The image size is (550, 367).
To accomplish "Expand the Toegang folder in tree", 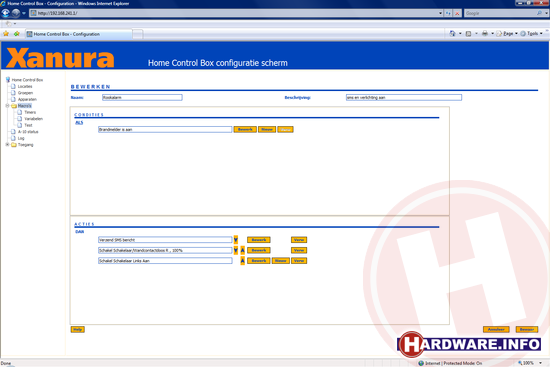I will tap(7, 145).
